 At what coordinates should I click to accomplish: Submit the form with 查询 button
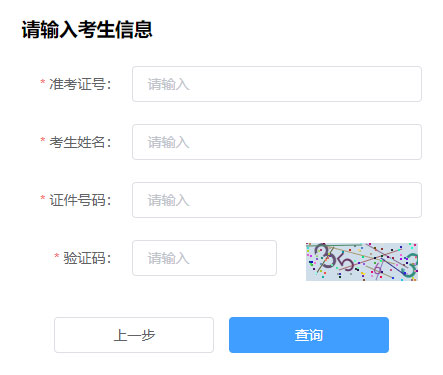(x=309, y=335)
